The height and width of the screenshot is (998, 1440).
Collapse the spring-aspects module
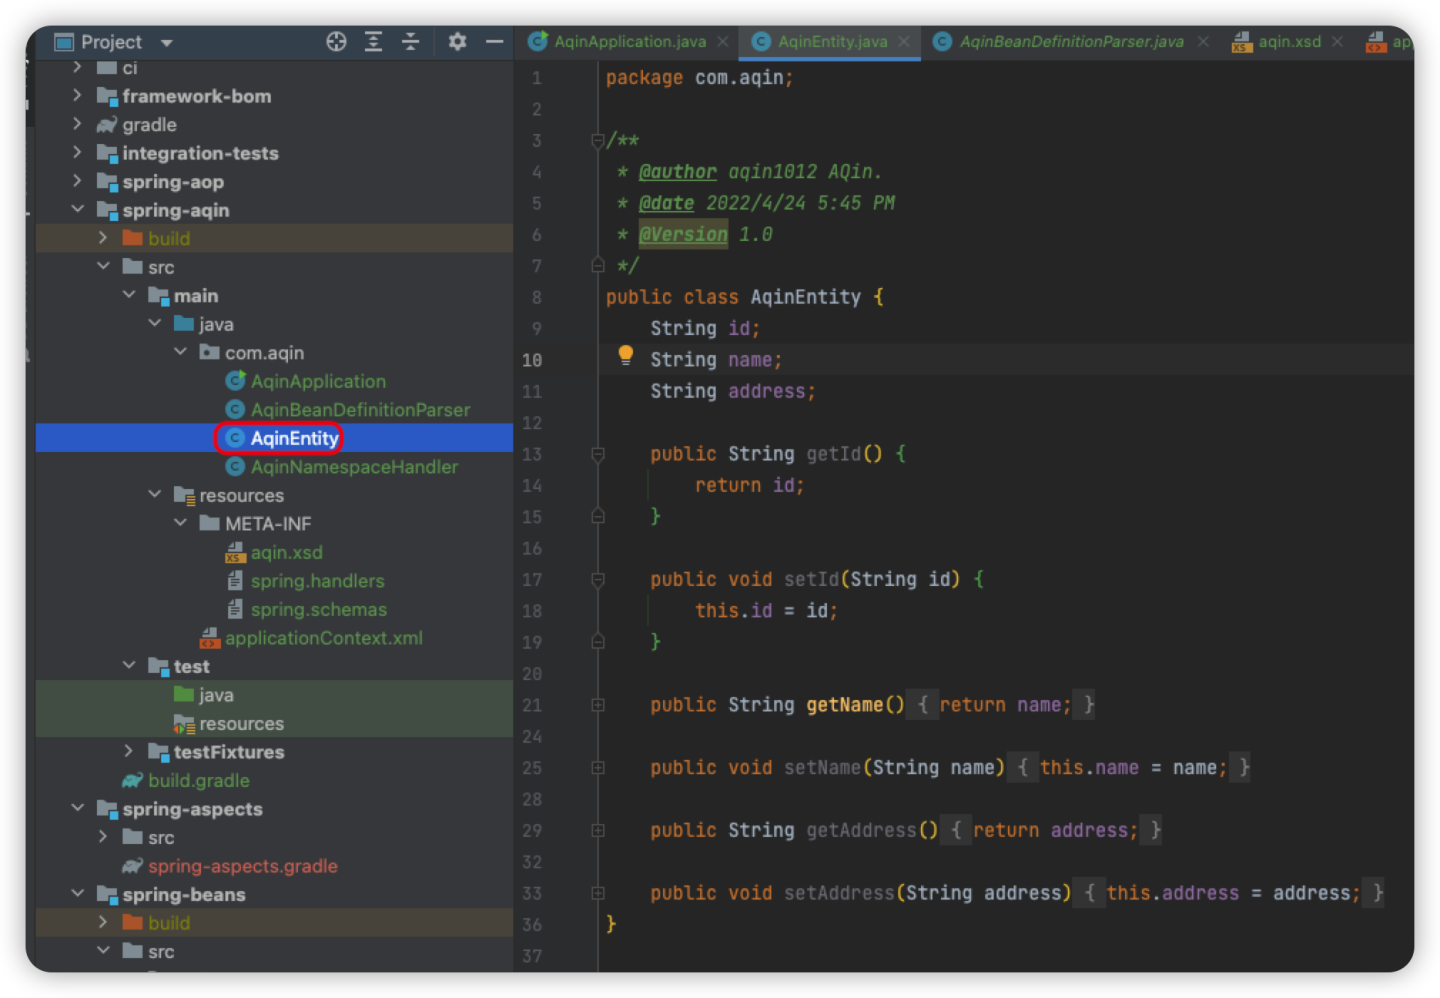[77, 808]
